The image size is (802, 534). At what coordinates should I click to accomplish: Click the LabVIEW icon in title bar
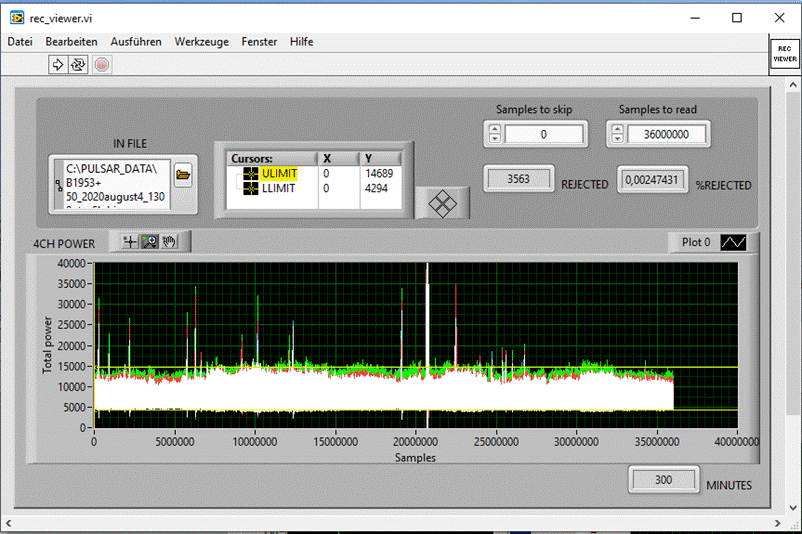point(17,18)
